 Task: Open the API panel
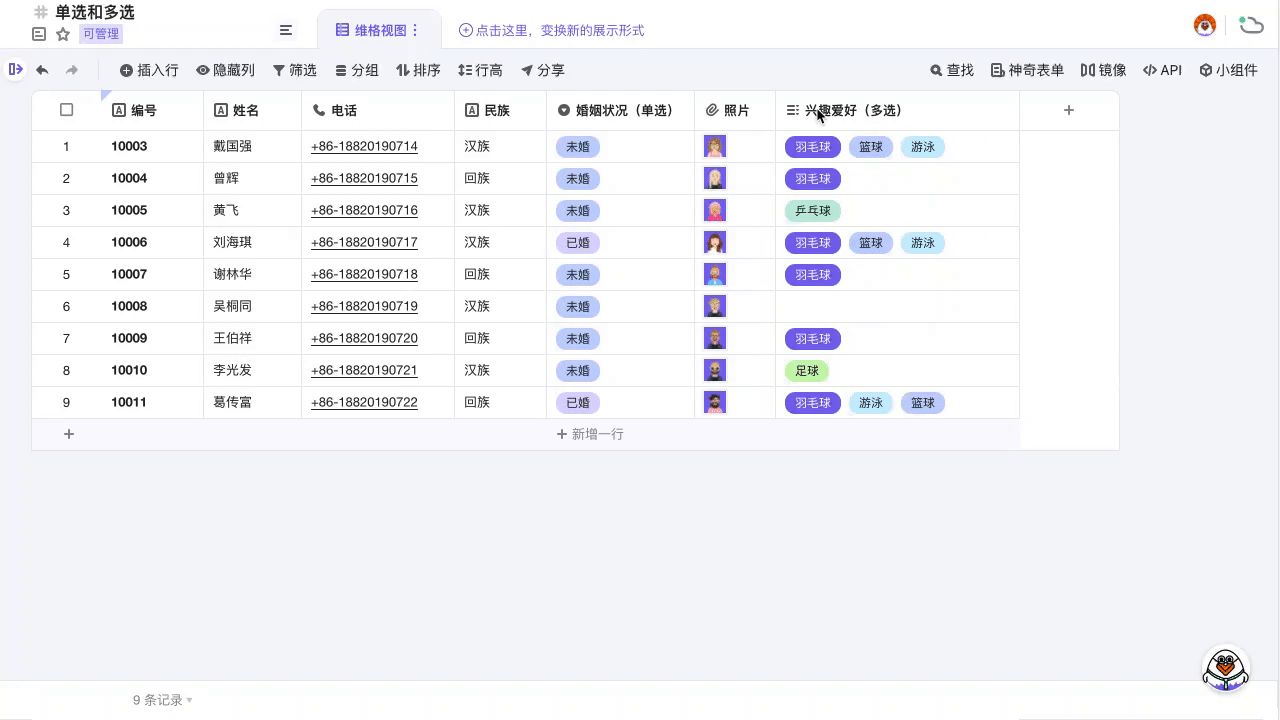(x=1162, y=70)
